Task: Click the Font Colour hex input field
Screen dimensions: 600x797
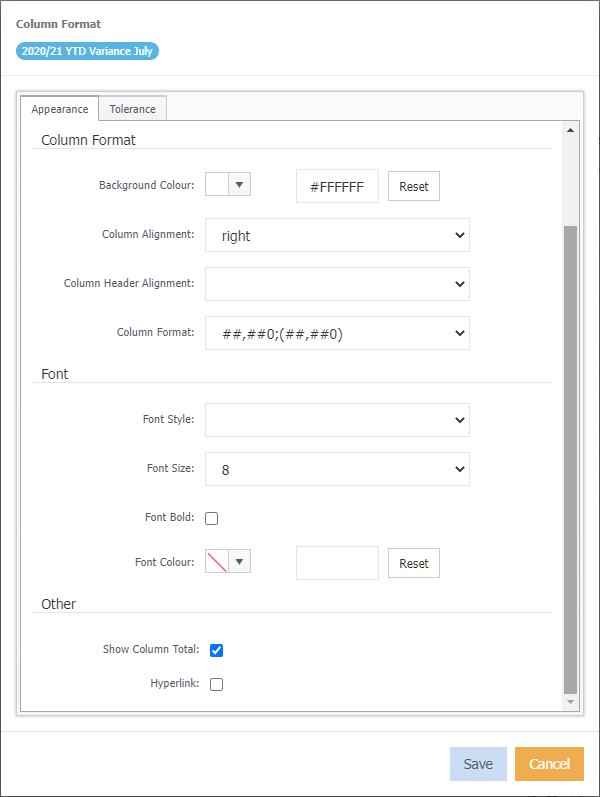Action: 337,563
